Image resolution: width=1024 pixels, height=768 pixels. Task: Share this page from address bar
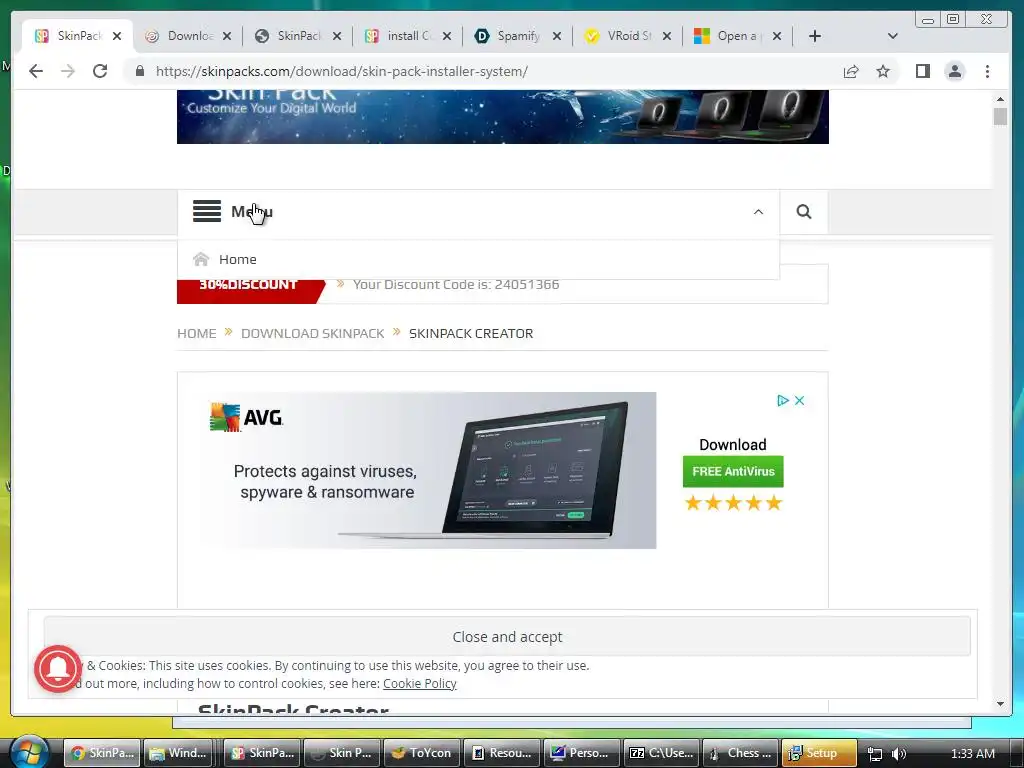(x=851, y=71)
